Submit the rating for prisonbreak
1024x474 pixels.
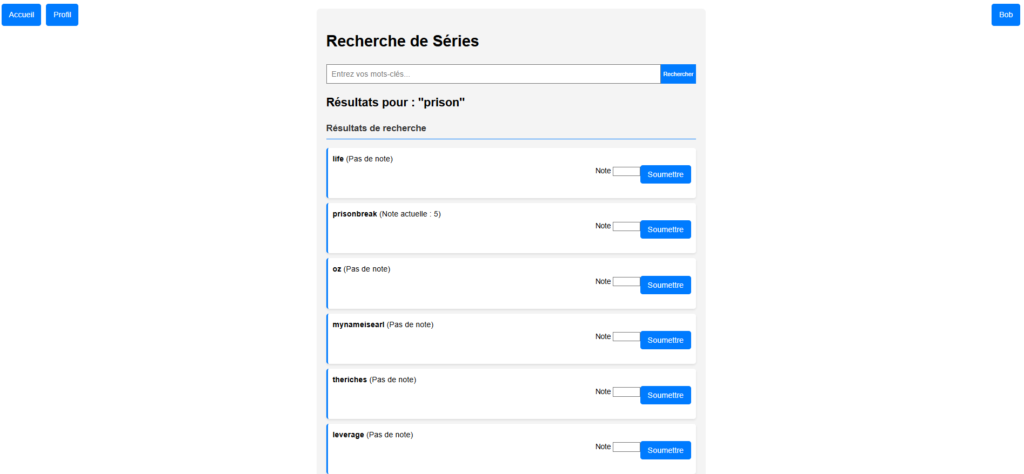pyautogui.click(x=665, y=229)
